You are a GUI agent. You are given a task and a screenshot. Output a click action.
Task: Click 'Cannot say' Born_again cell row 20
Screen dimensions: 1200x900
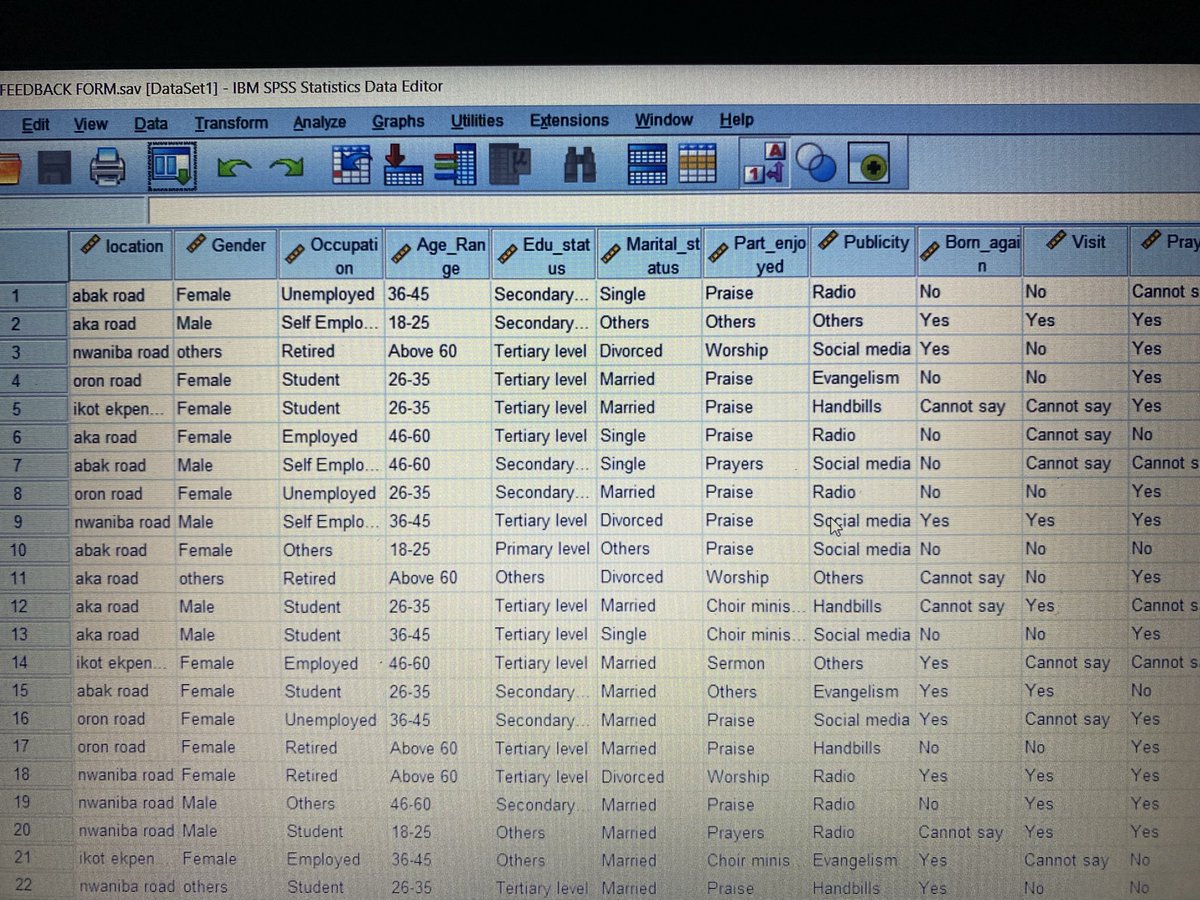969,832
